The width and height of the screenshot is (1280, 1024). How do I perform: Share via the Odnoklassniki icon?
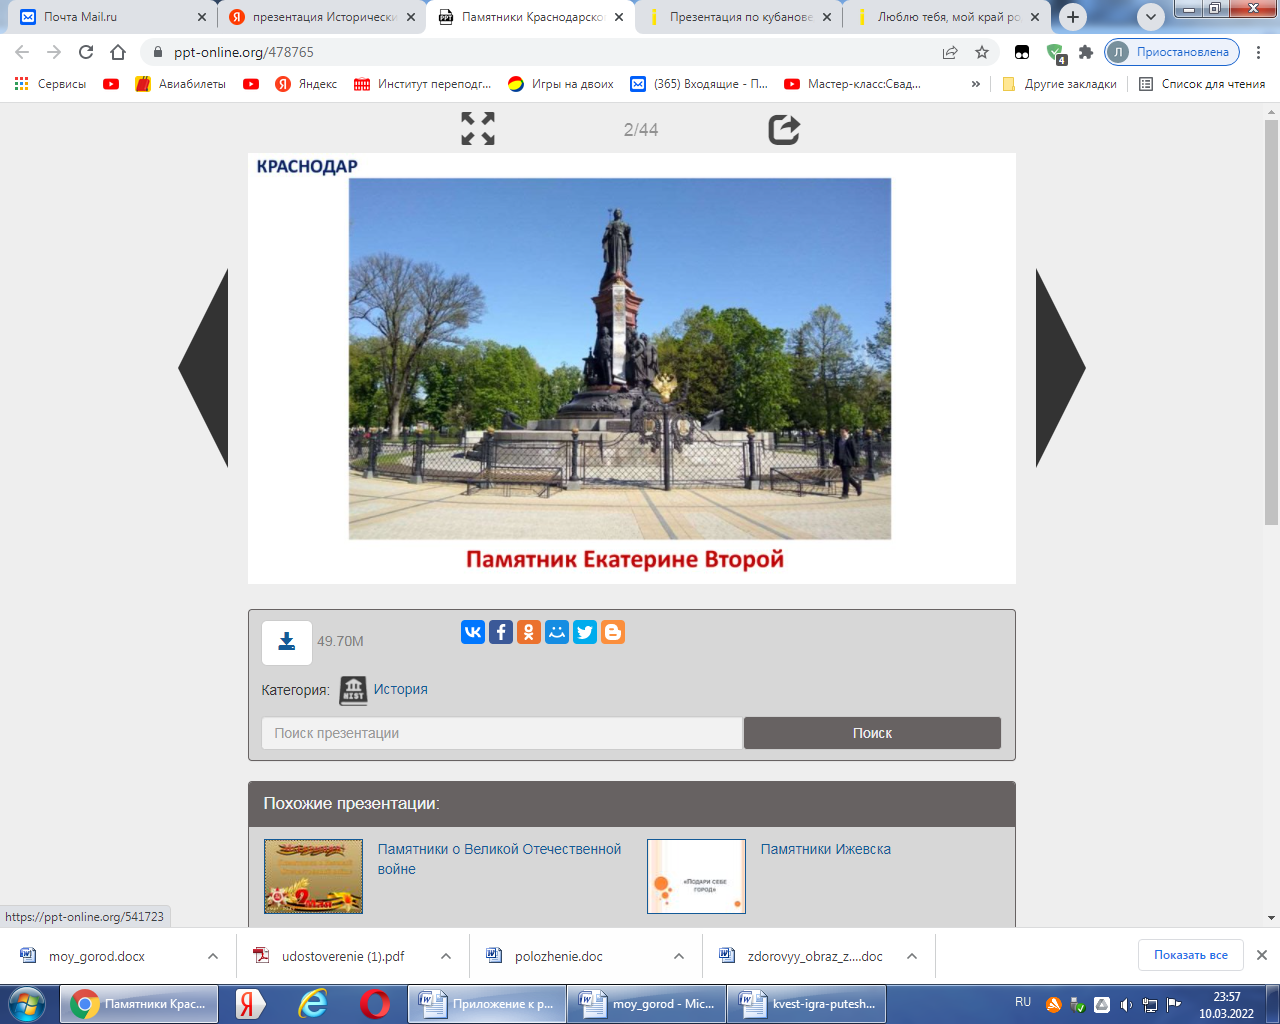point(529,632)
